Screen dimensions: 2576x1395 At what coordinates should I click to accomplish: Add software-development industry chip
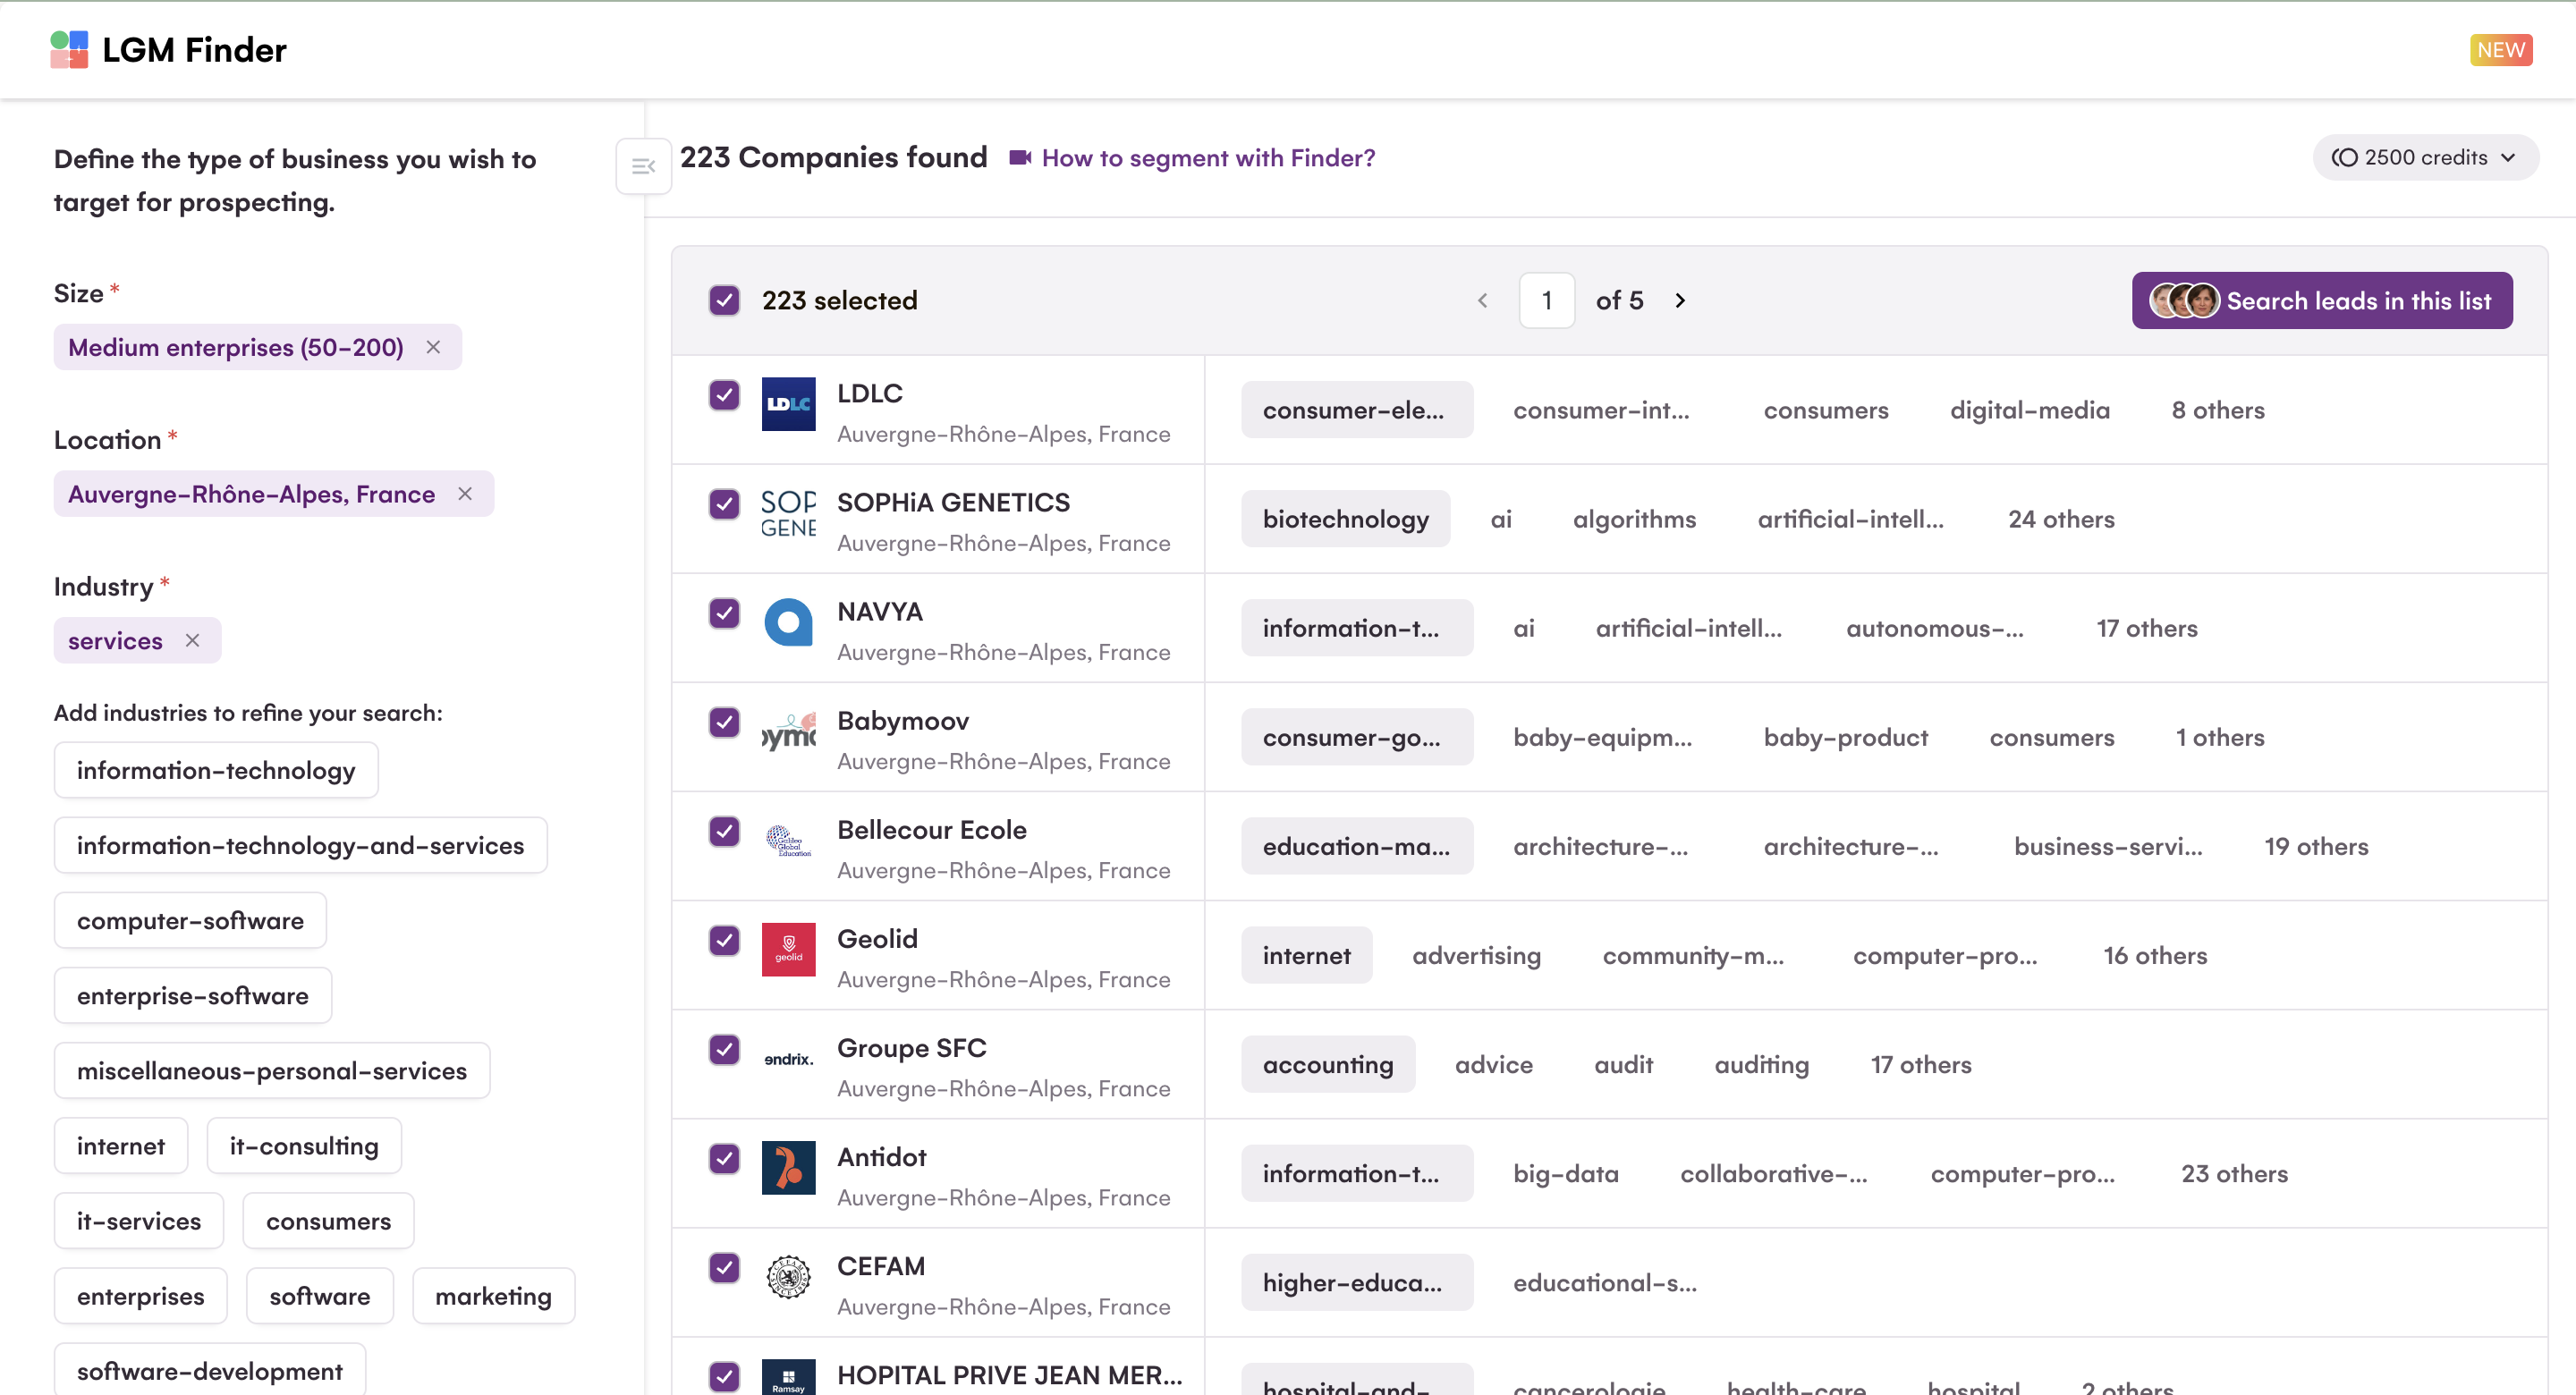click(x=210, y=1369)
